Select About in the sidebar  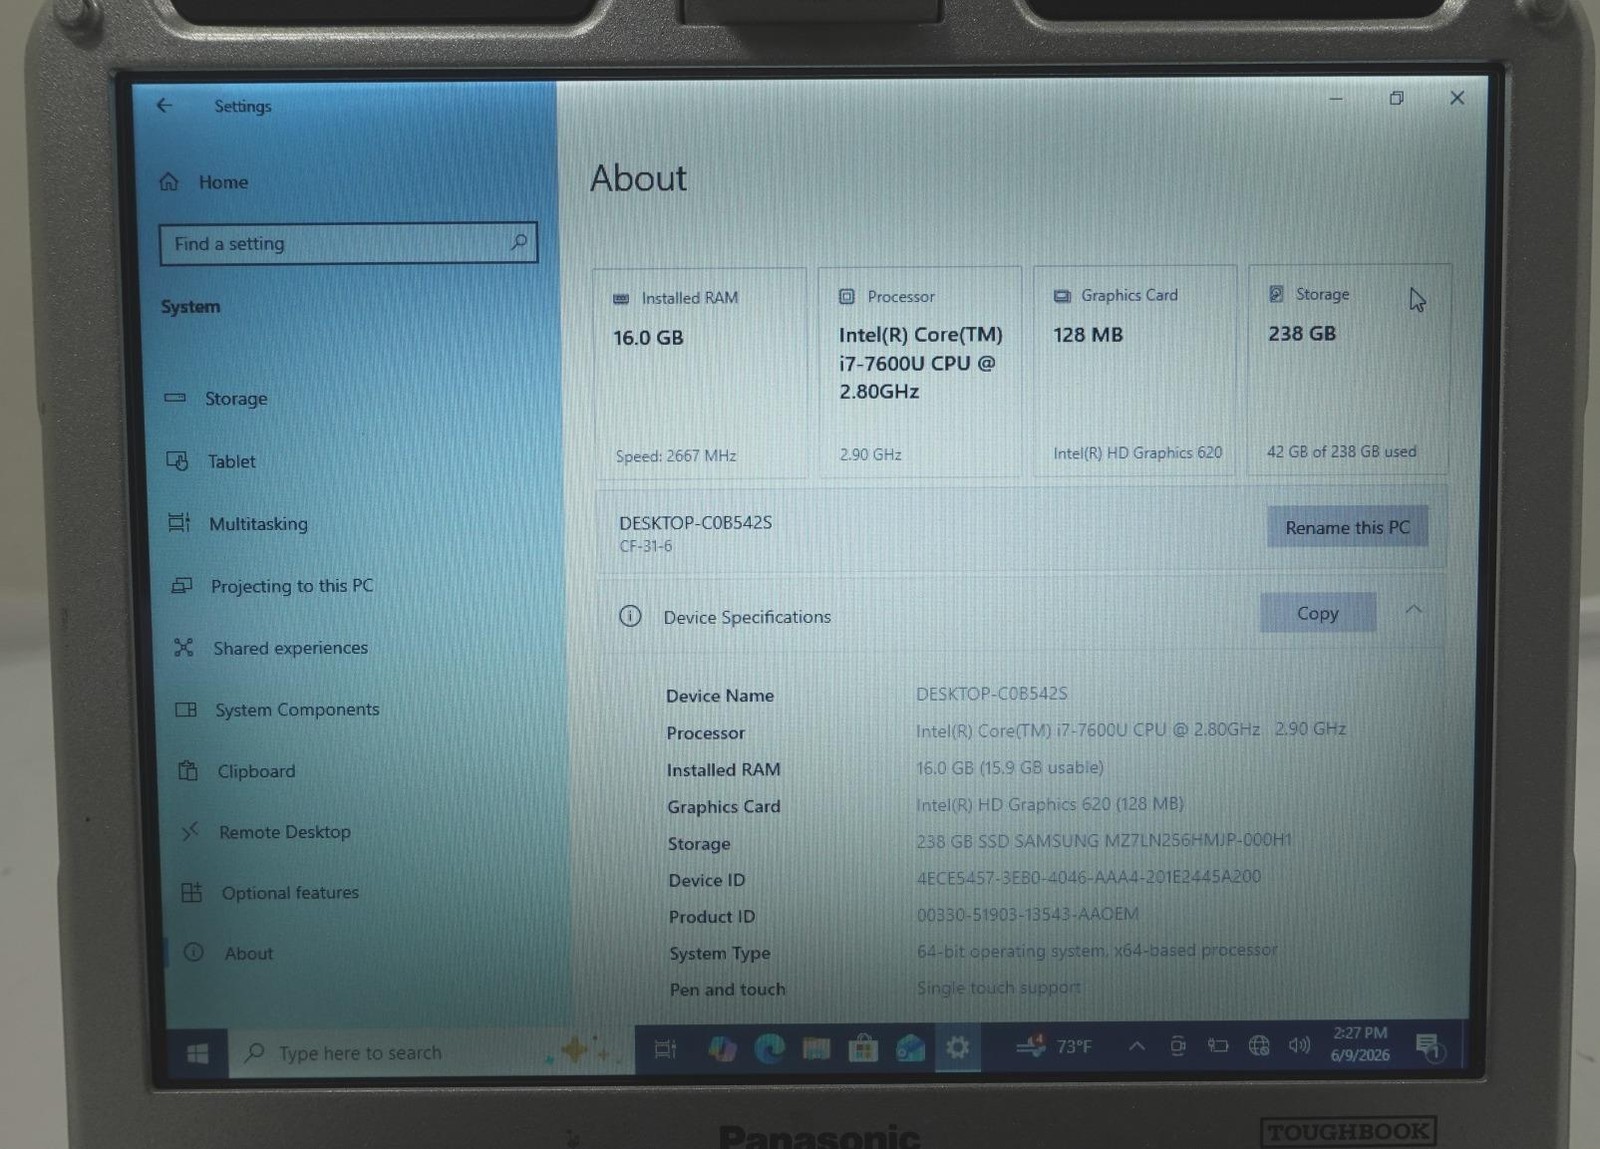248,953
